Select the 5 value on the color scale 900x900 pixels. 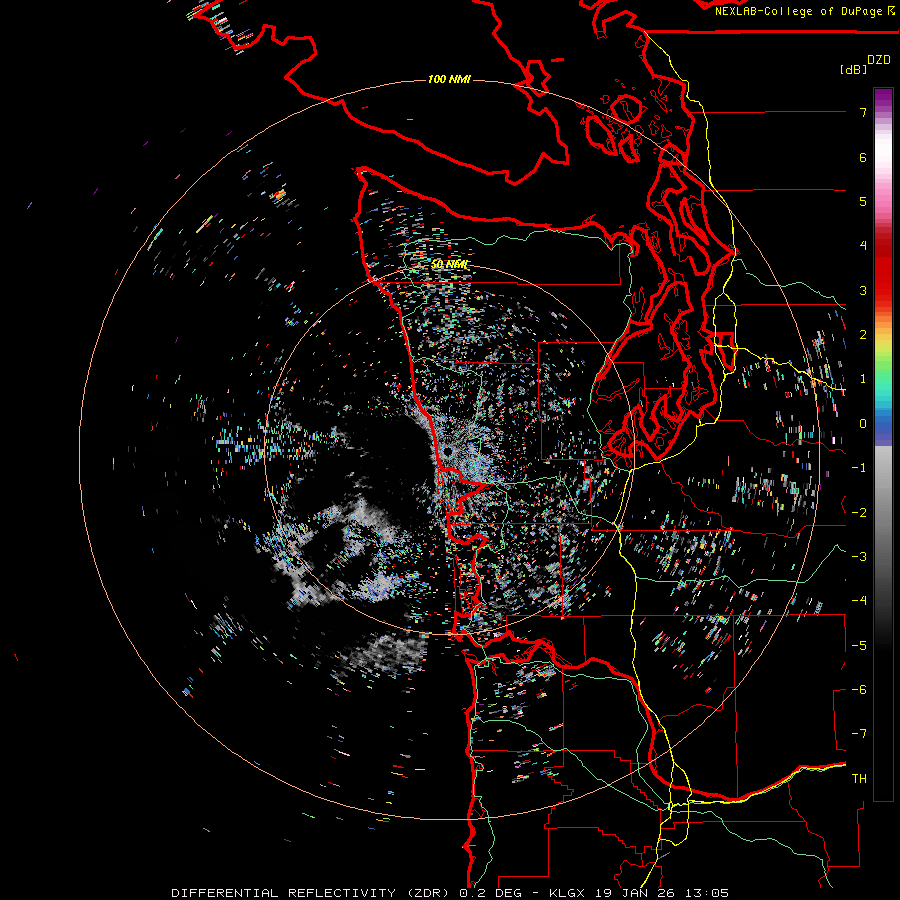863,201
